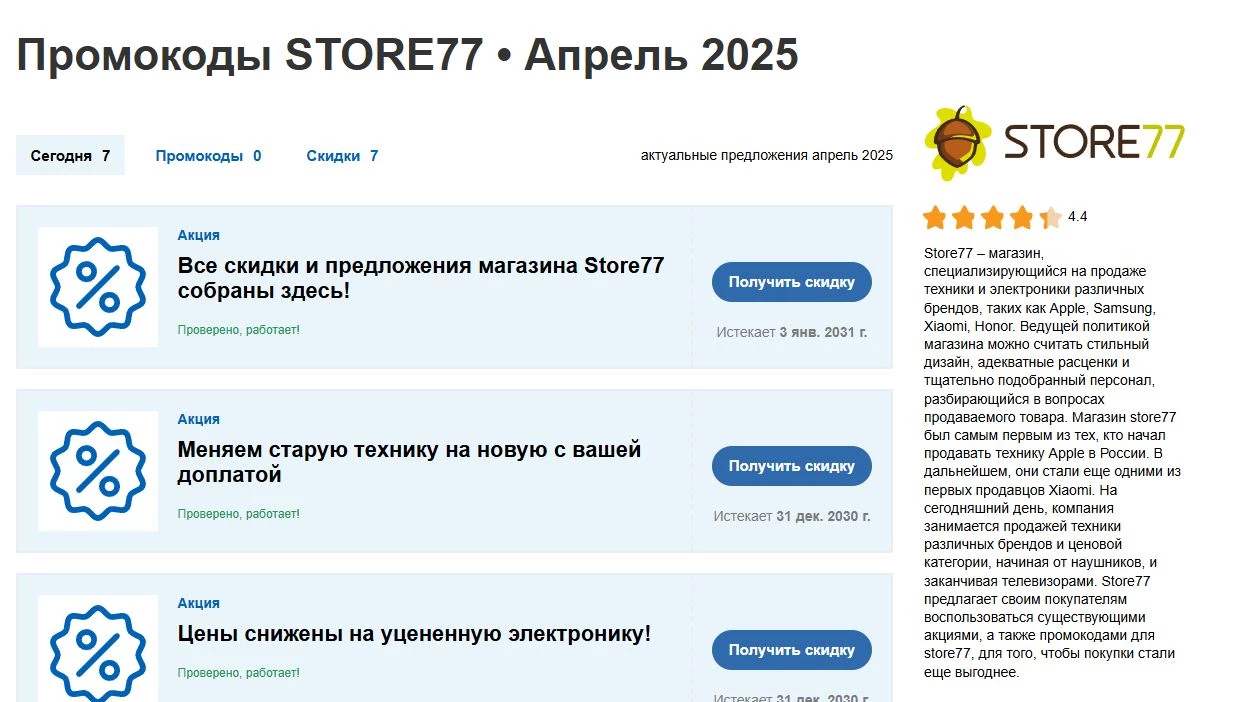
Task: Switch to the Промокоды tab
Action: click(x=207, y=155)
